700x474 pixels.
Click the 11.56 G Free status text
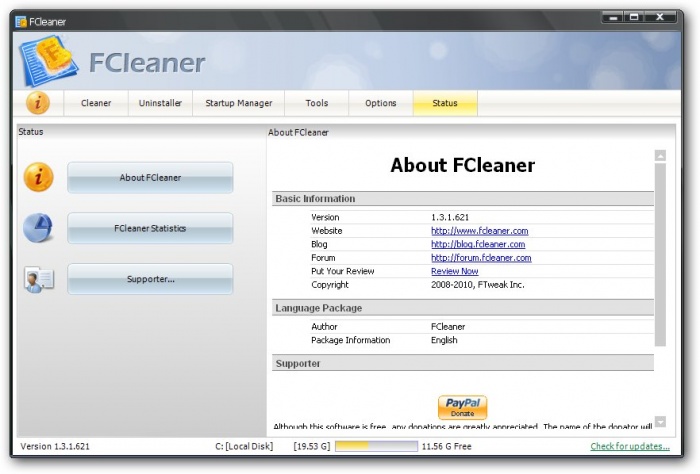pyautogui.click(x=446, y=446)
